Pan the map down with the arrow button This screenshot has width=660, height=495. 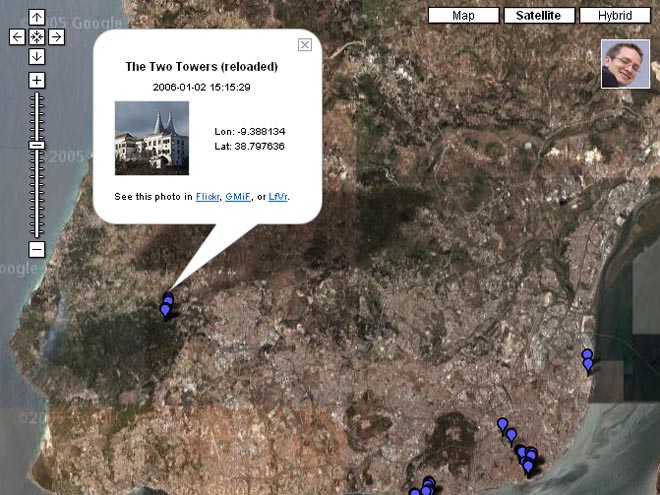click(37, 57)
